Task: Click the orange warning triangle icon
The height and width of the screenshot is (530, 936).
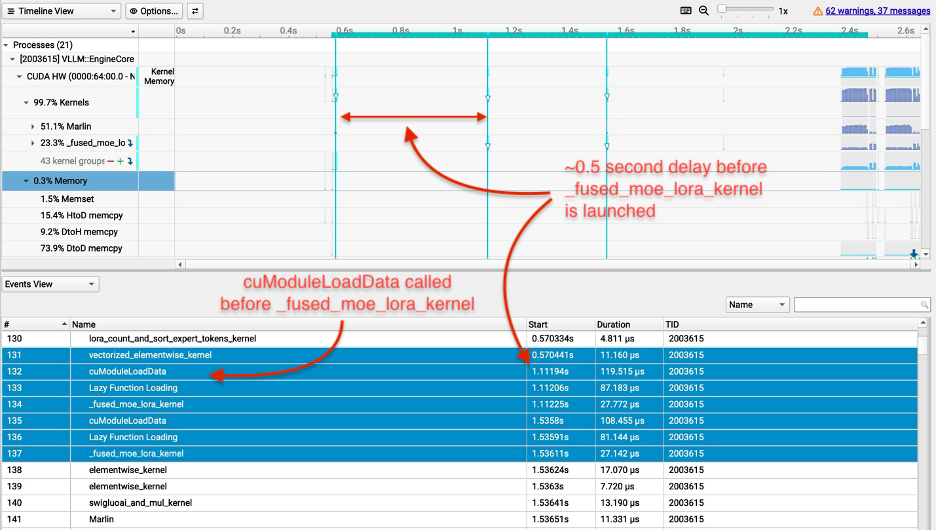Action: click(x=817, y=11)
